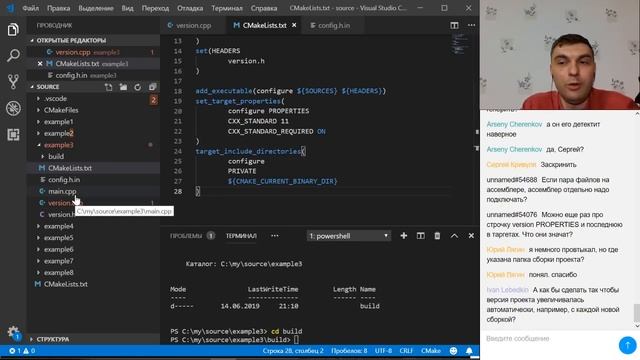Show errors and warnings in status bar
Screen dimensions: 640x360
click(x=22, y=351)
